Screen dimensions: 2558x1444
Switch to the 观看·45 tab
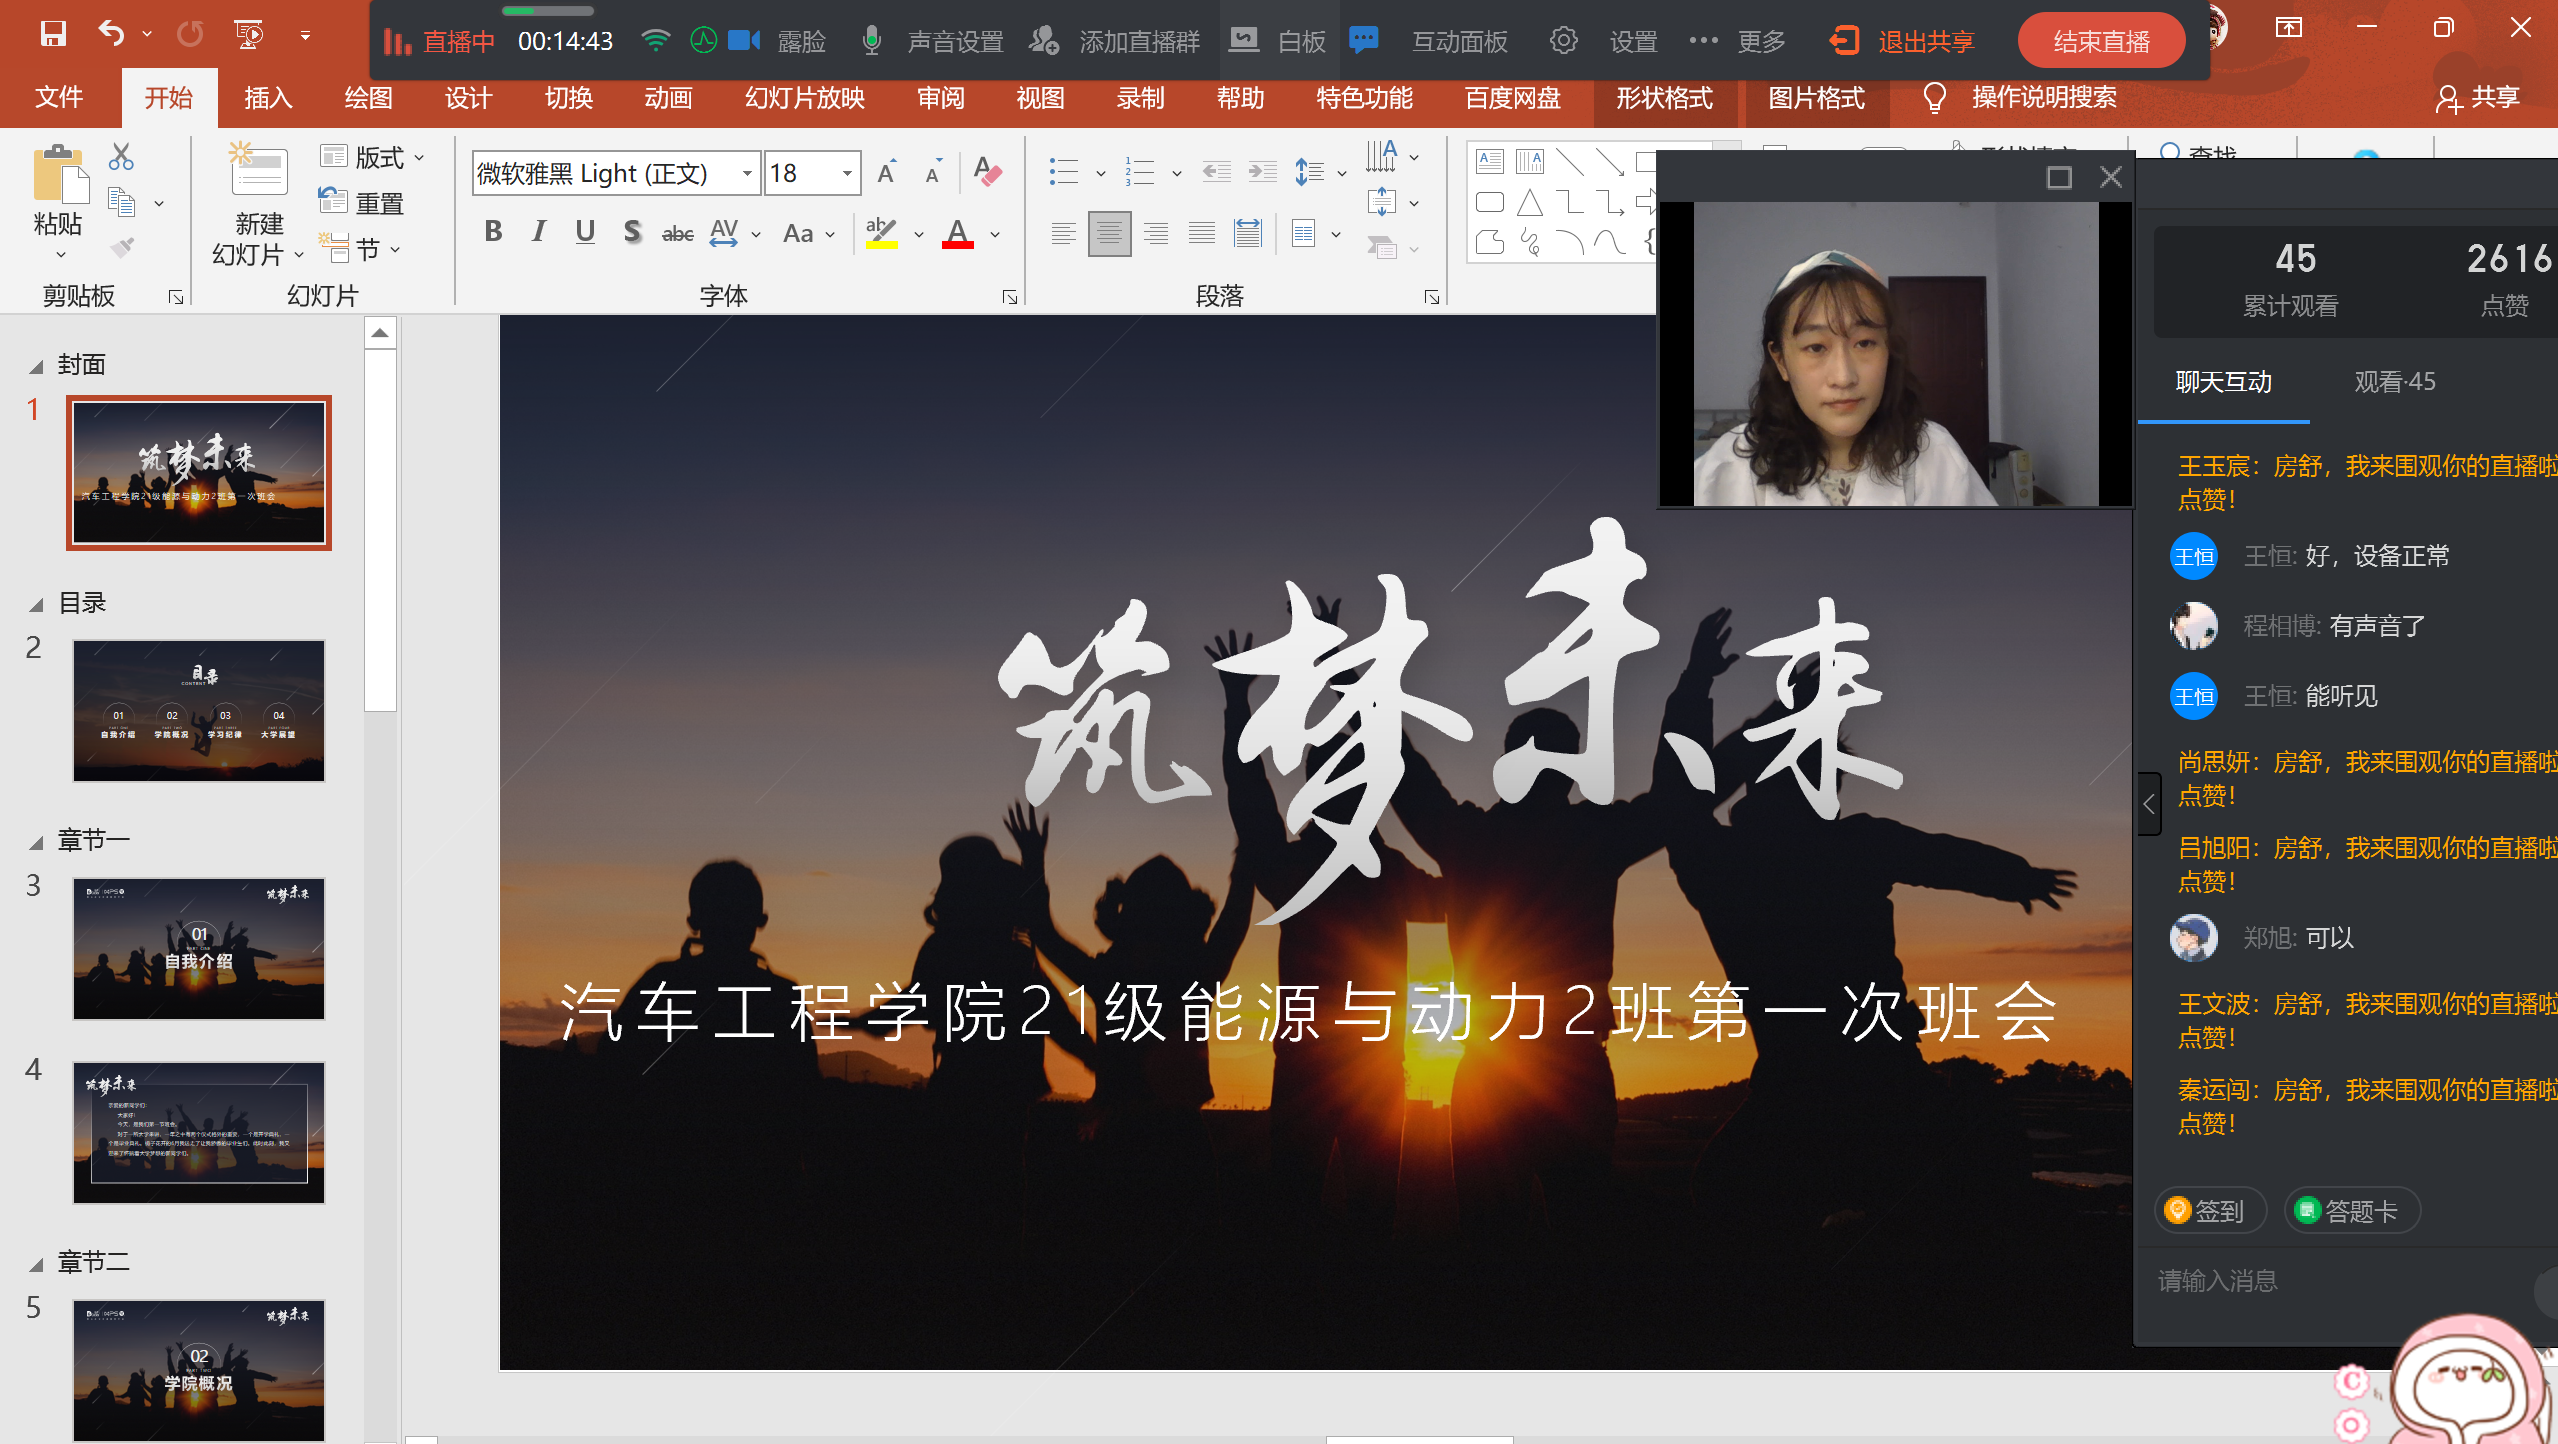(2394, 382)
